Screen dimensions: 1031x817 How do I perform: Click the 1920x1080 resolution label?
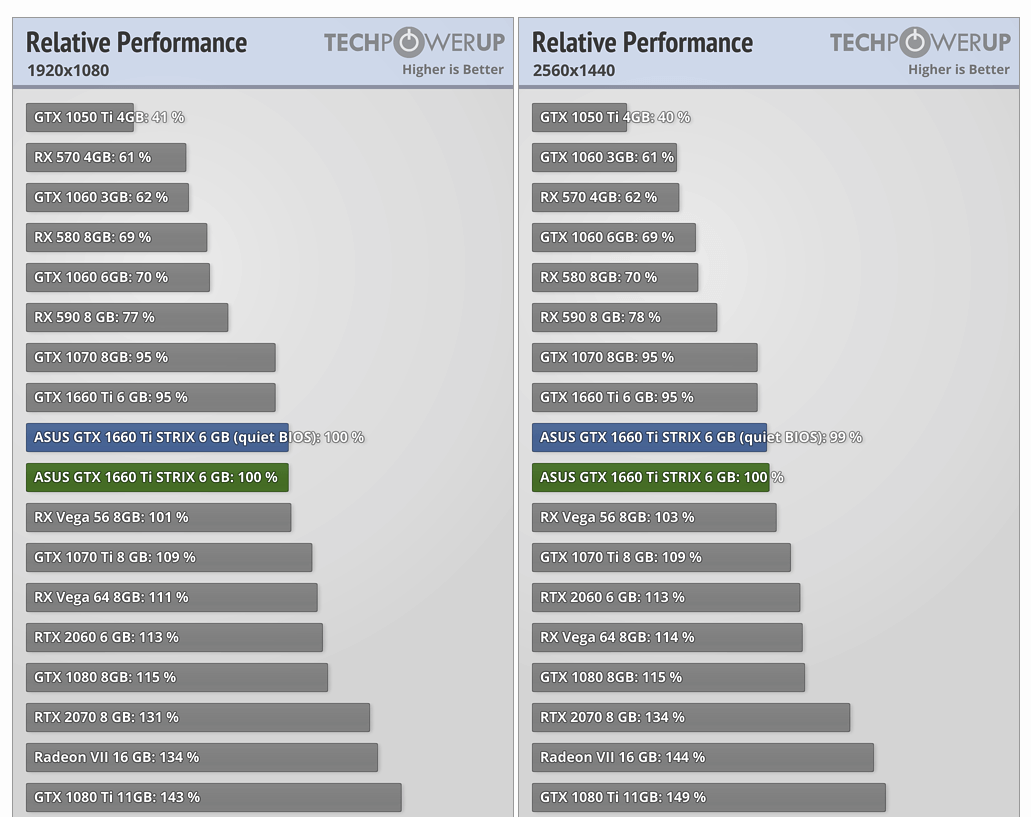point(67,70)
